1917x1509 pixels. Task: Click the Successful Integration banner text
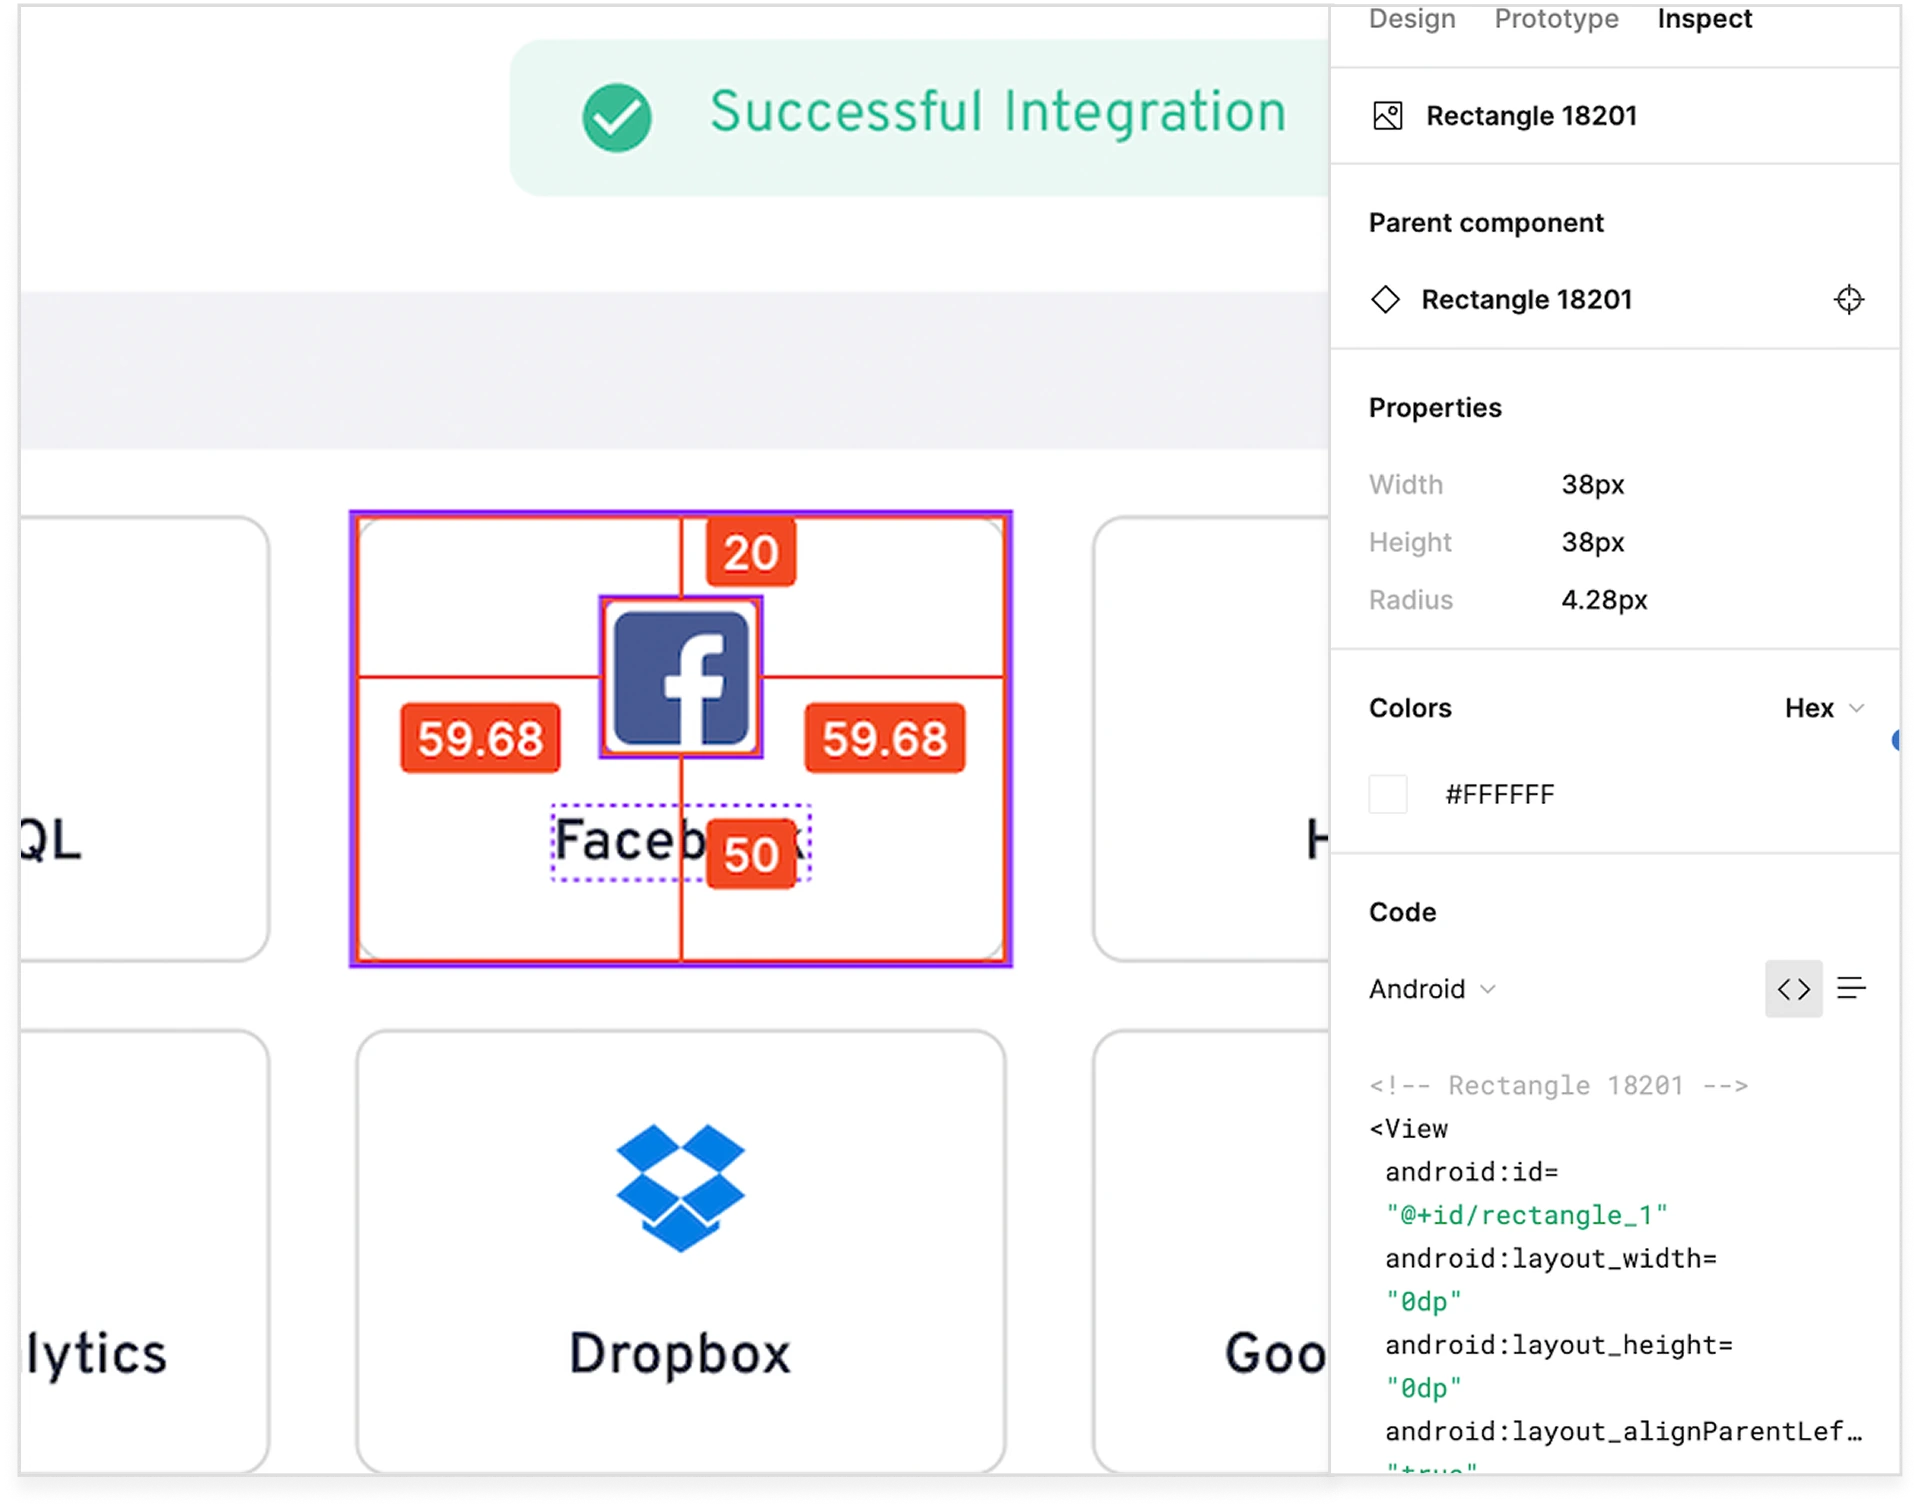pyautogui.click(x=997, y=111)
